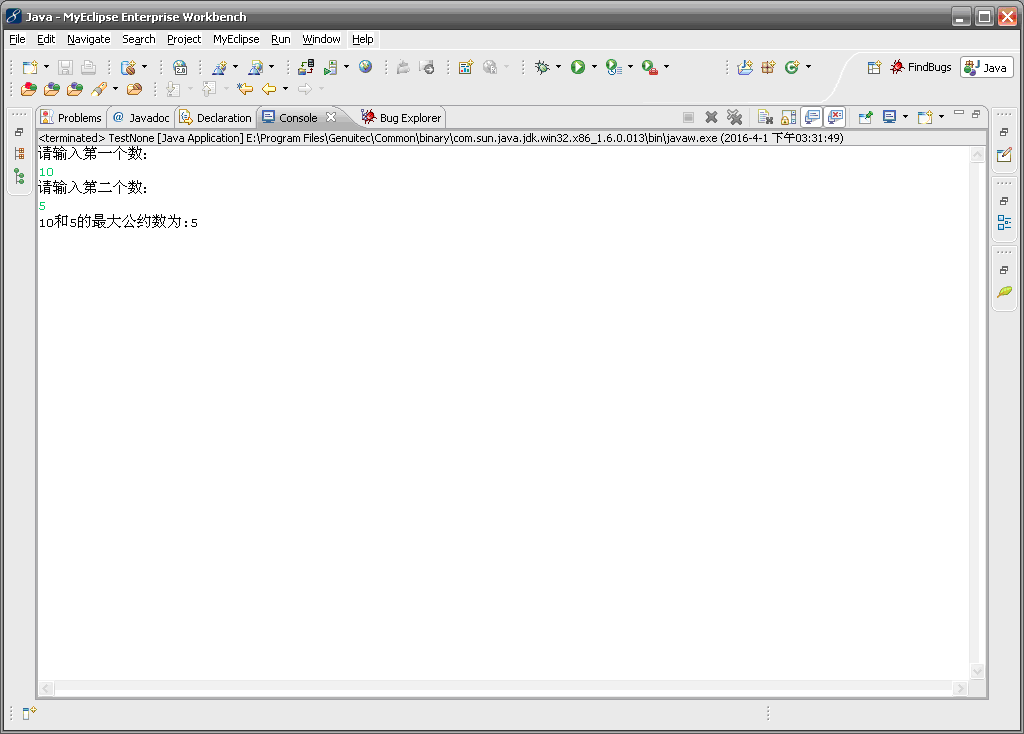This screenshot has height=734, width=1024.
Task: Click the Open Console icon
Action: pos(925,118)
